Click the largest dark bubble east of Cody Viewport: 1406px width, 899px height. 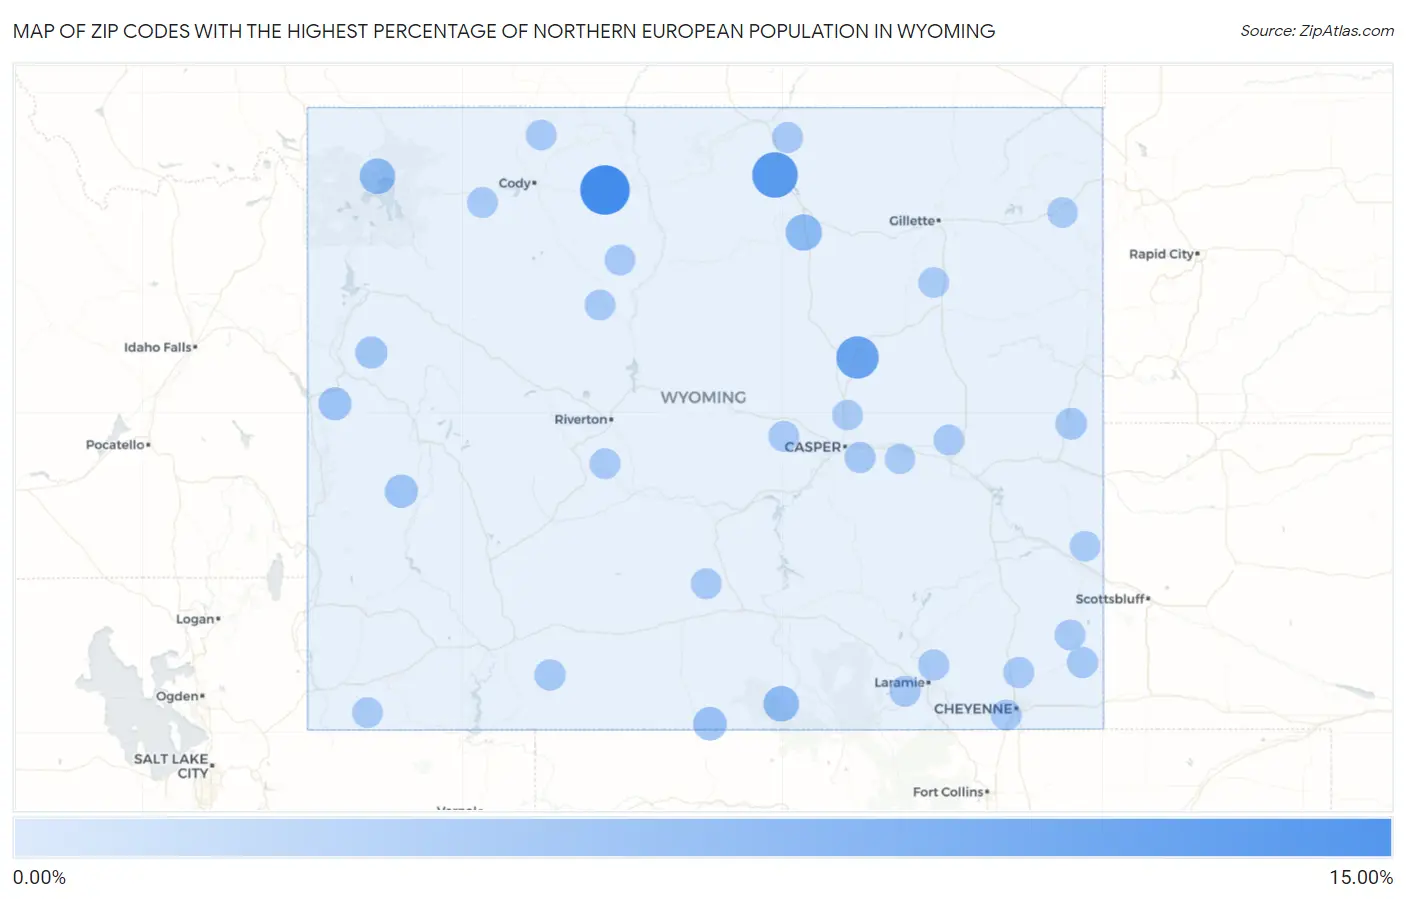coord(605,190)
